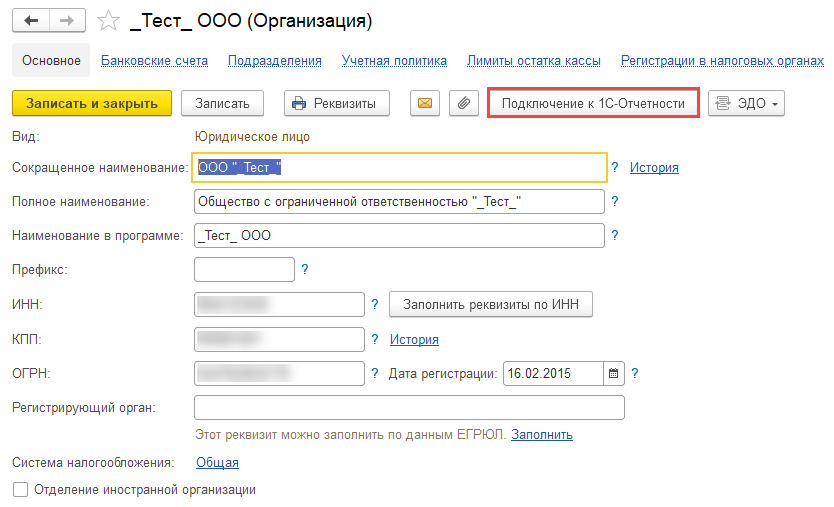This screenshot has height=507, width=834.
Task: Click Подключение к 1С-Отчетности button
Action: point(593,103)
